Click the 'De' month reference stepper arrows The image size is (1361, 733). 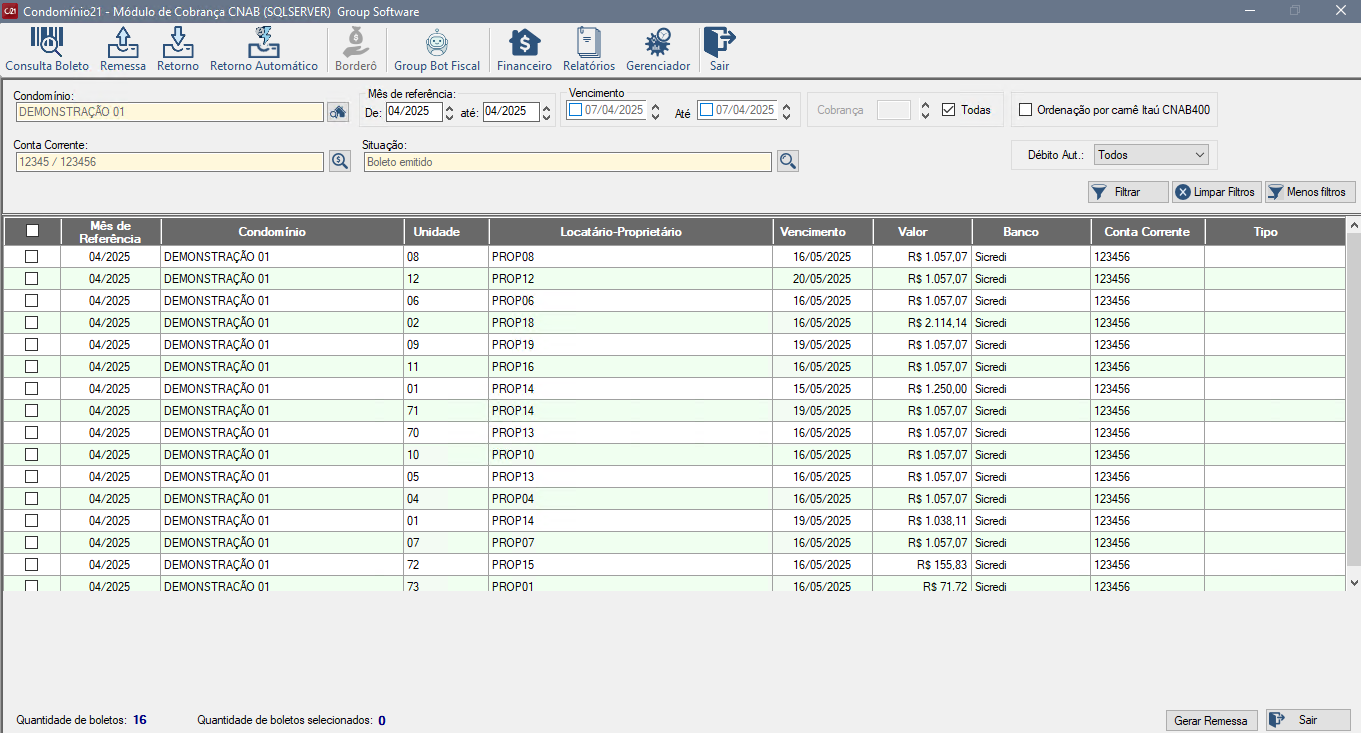(x=450, y=112)
